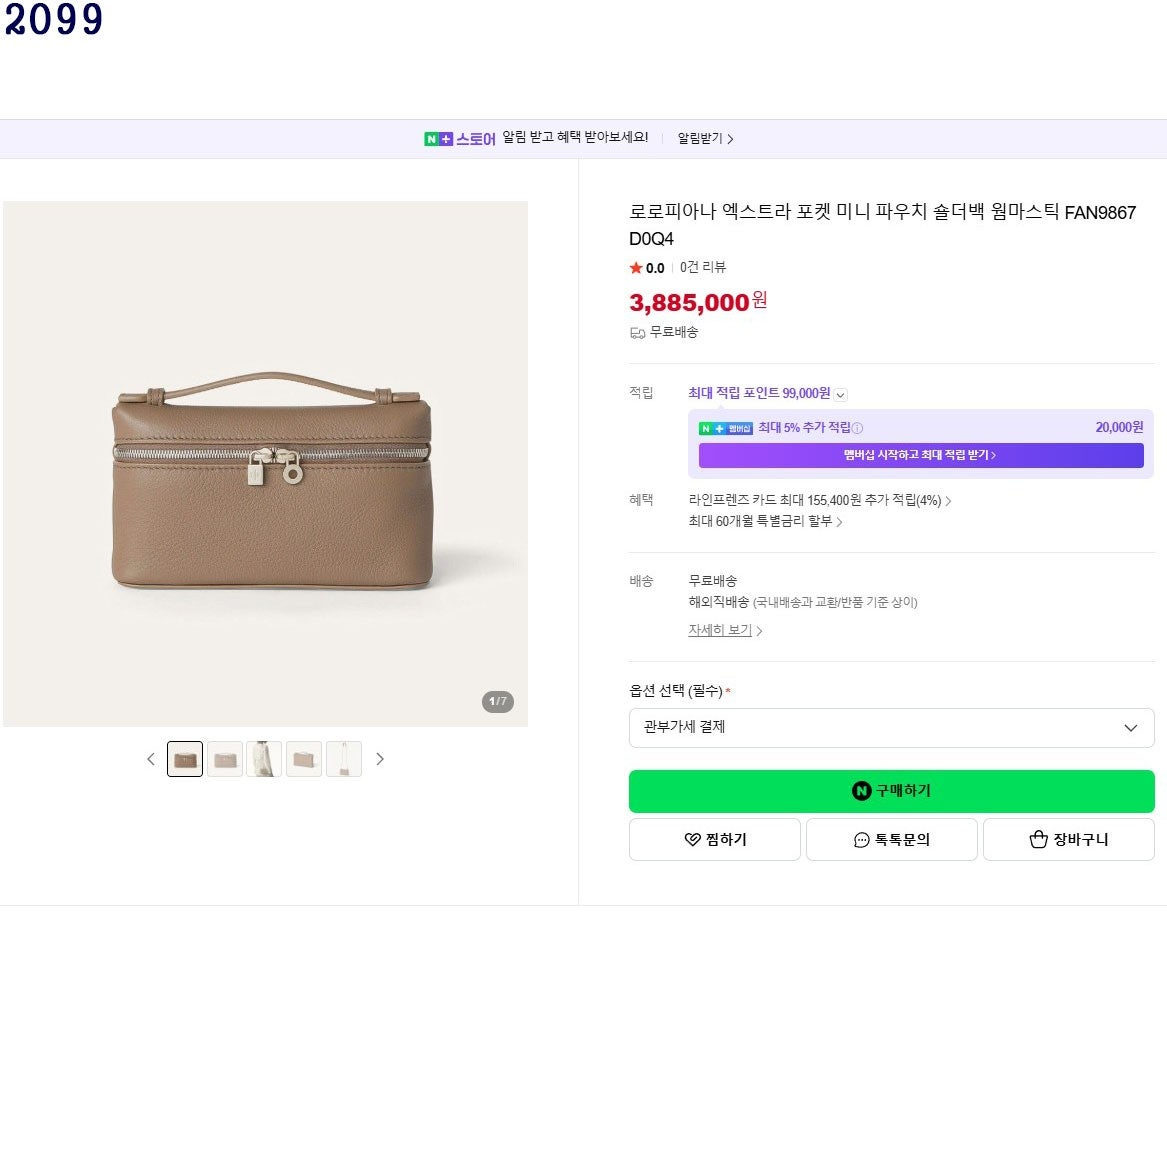Select the fifth thumbnail with strap
This screenshot has width=1167, height=1167.
tap(344, 759)
